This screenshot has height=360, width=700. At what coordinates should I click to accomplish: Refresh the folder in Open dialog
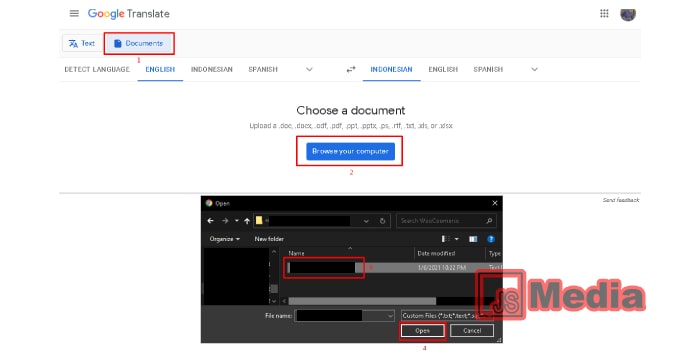click(383, 221)
